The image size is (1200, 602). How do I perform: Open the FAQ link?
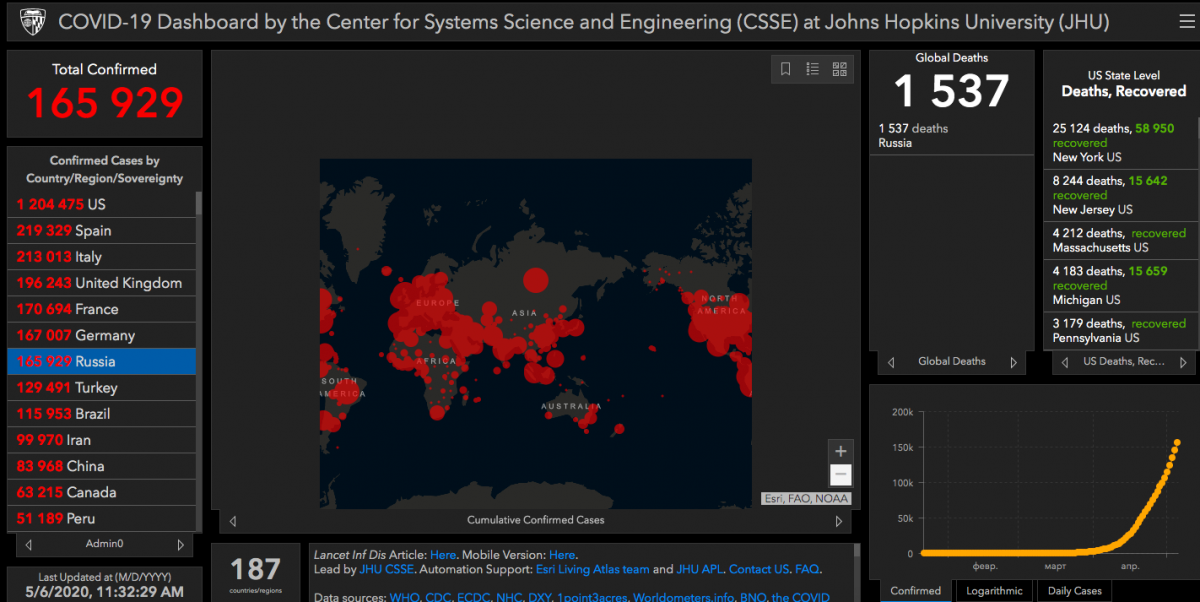[x=806, y=569]
